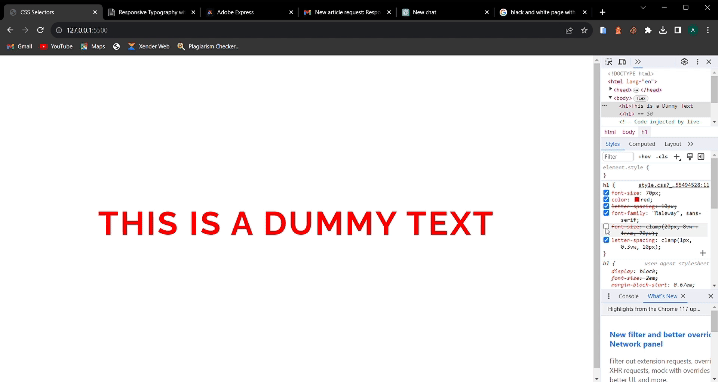Toggle the browser side panel icon
This screenshot has height=382, width=718.
pos(678,30)
